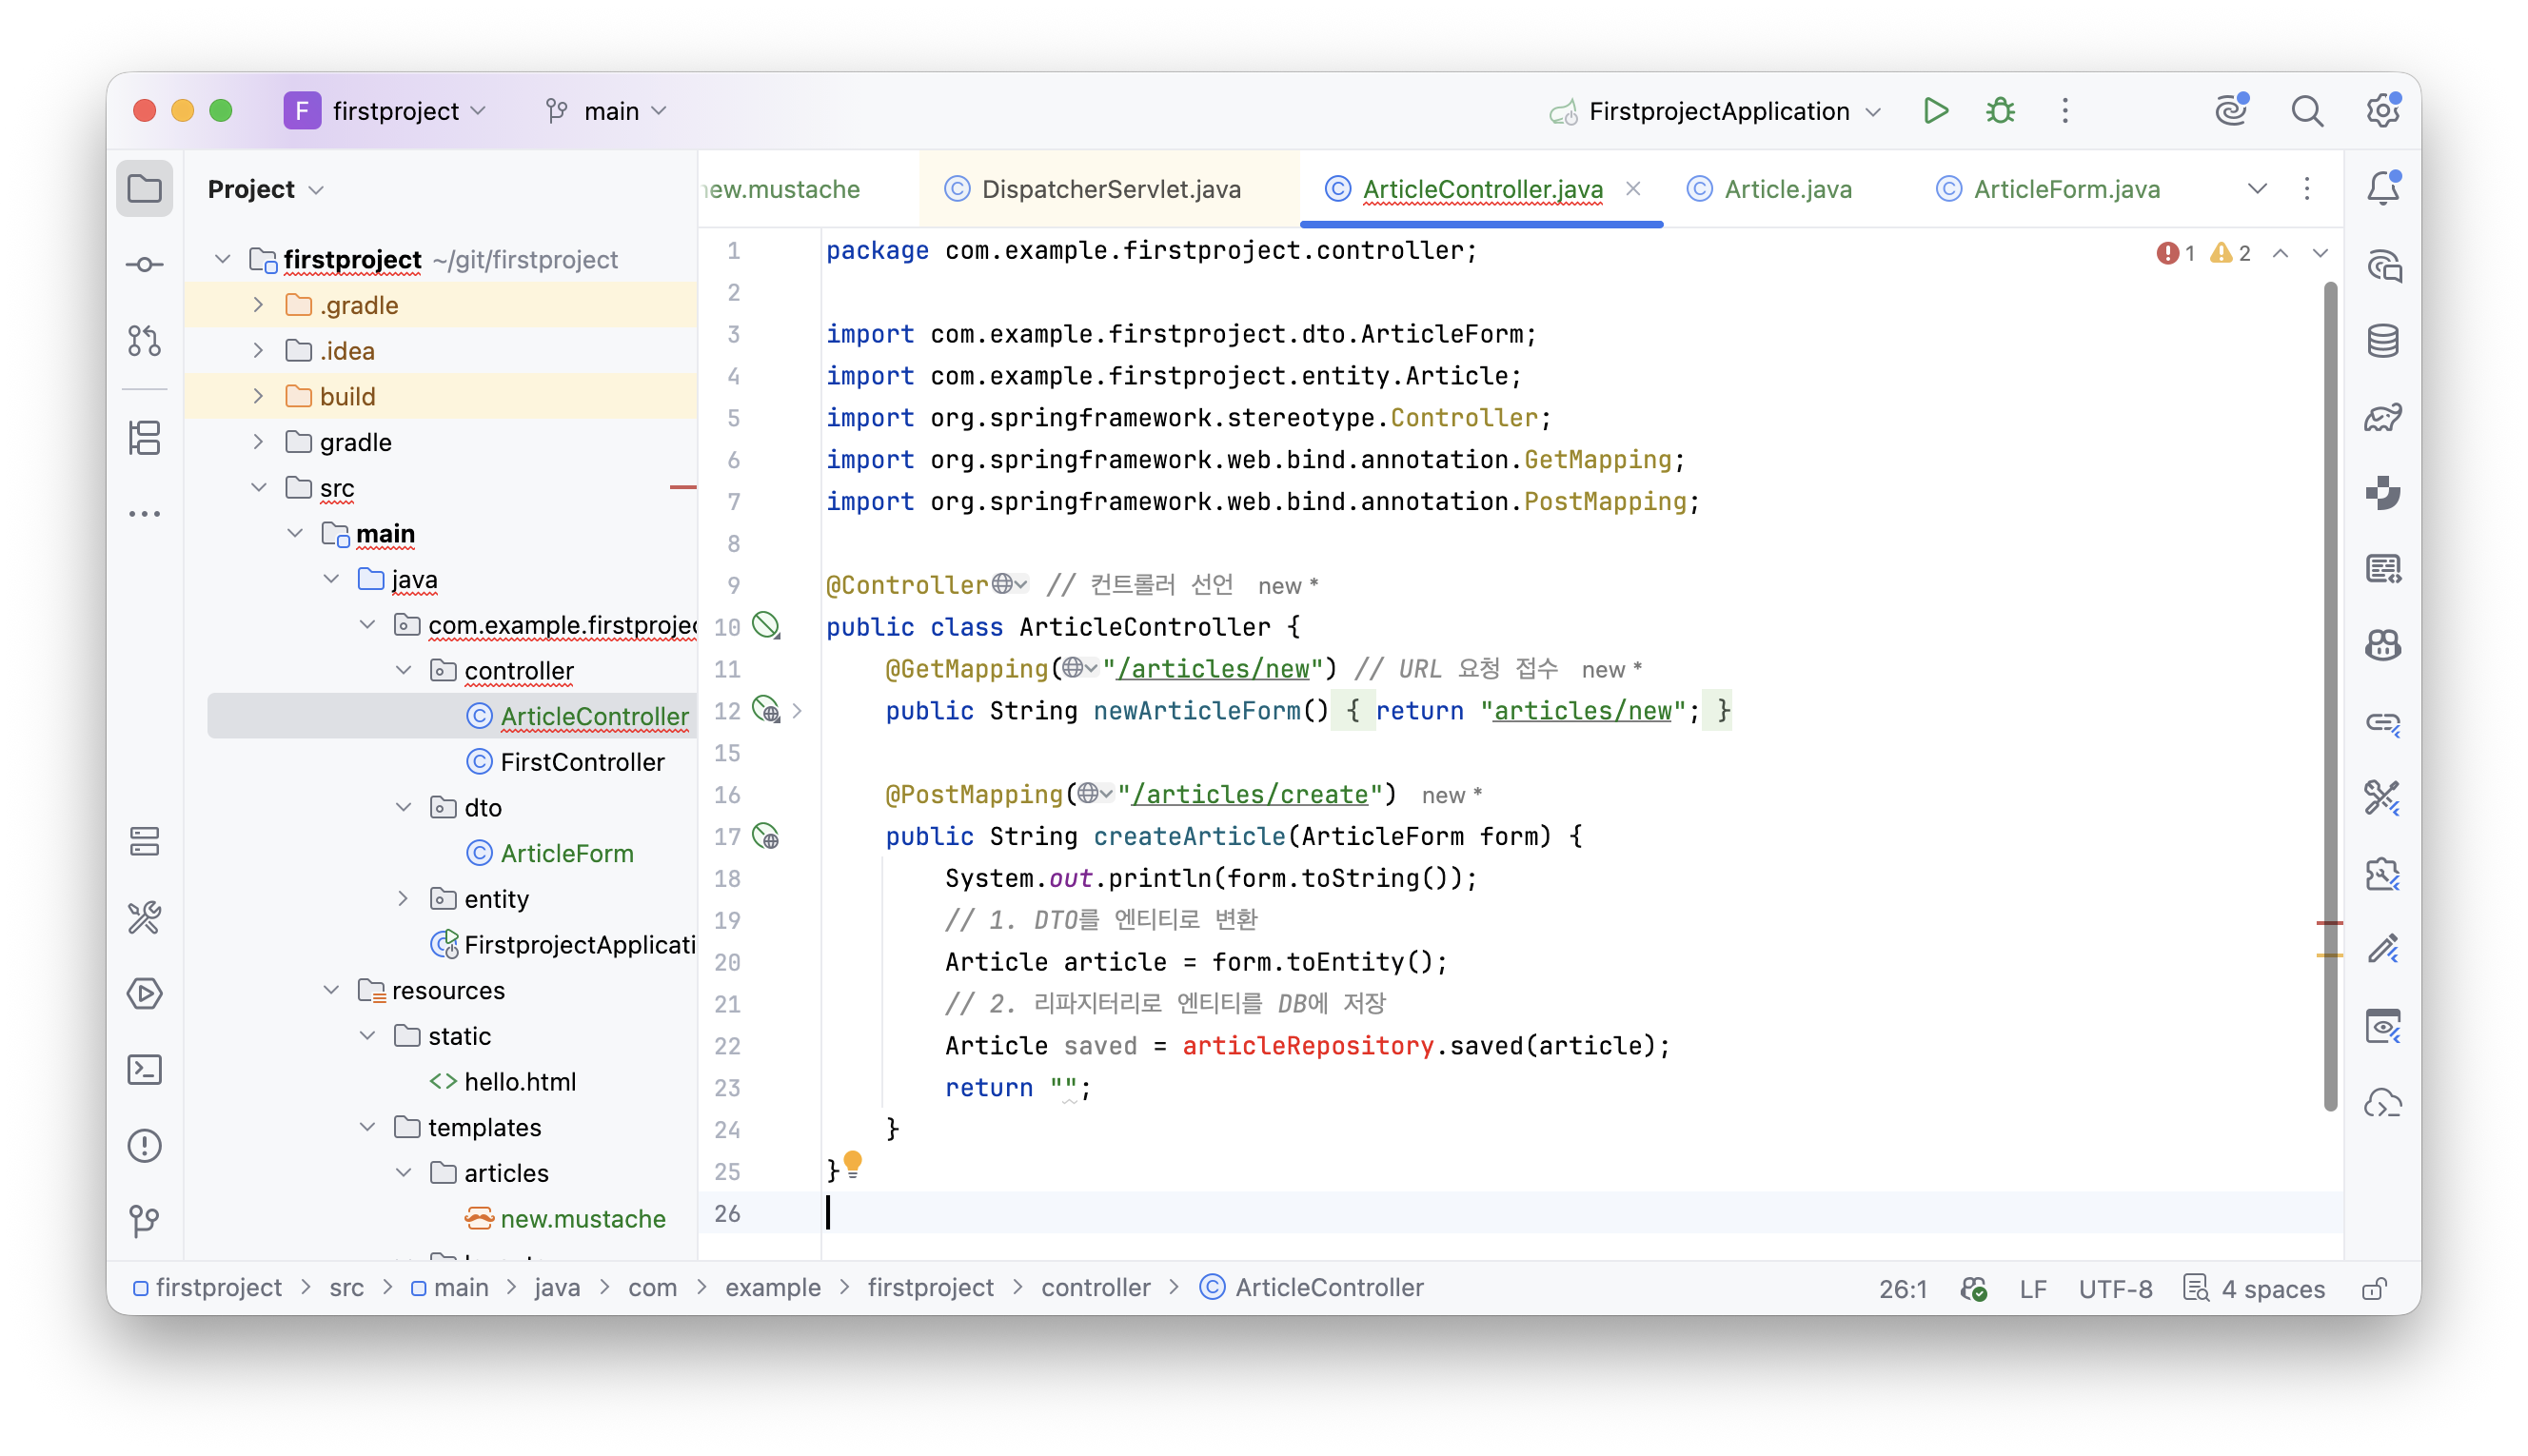Open the Database tool window
Image resolution: width=2528 pixels, height=1456 pixels.
tap(2383, 341)
